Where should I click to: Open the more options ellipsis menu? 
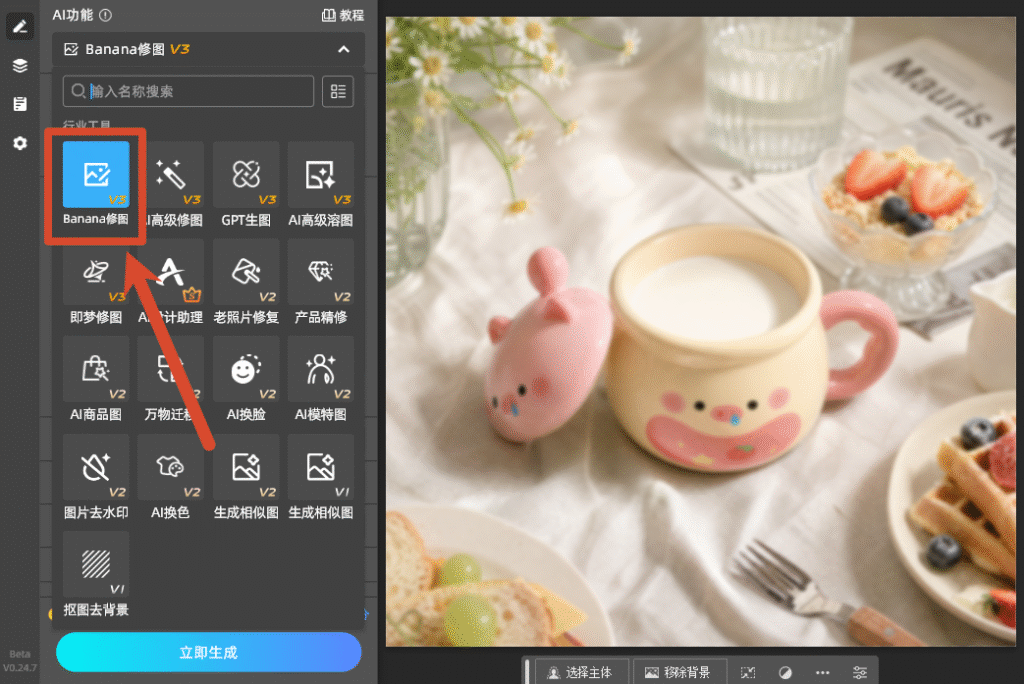pyautogui.click(x=822, y=672)
